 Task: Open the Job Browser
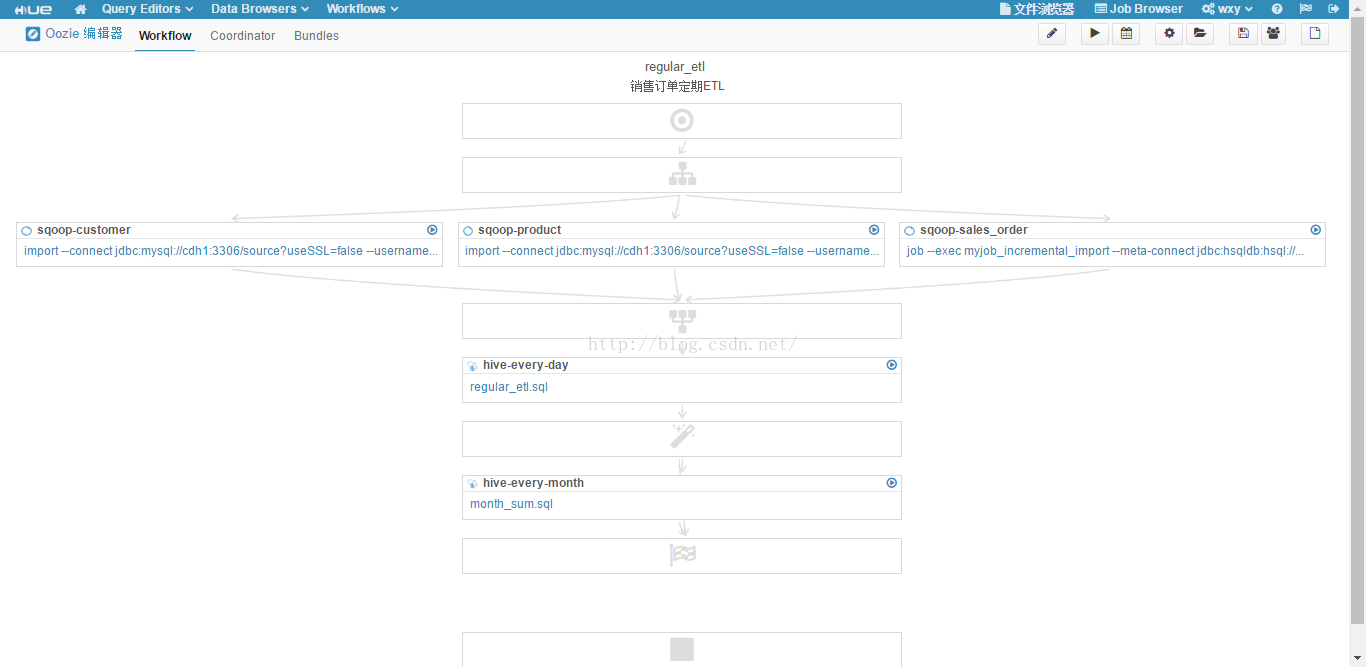pos(1138,9)
